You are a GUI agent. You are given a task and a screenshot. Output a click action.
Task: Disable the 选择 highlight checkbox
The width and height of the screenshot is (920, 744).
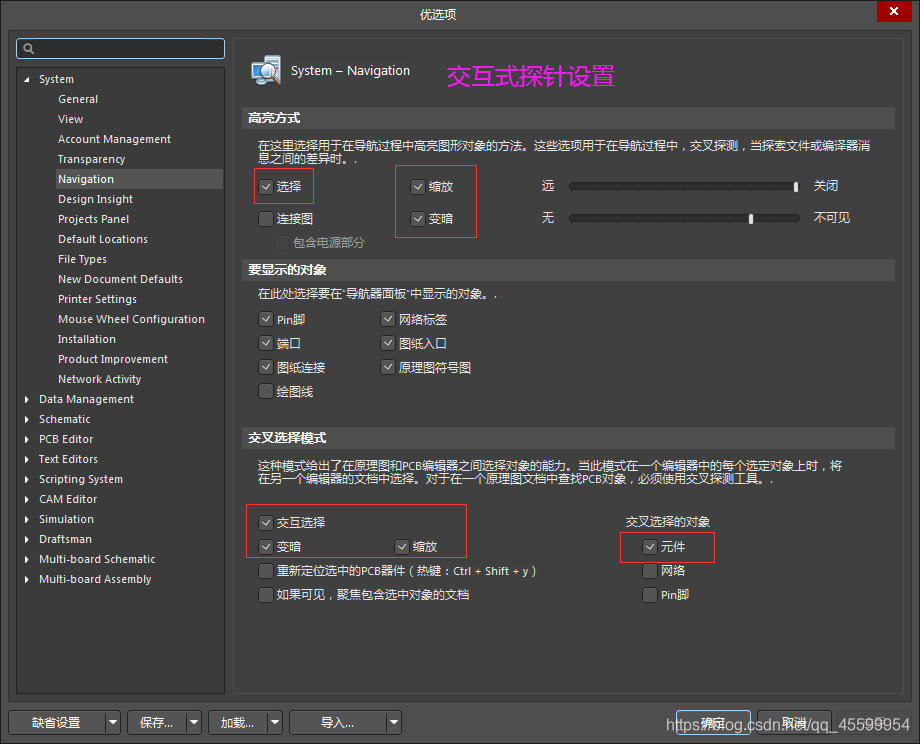tap(265, 186)
